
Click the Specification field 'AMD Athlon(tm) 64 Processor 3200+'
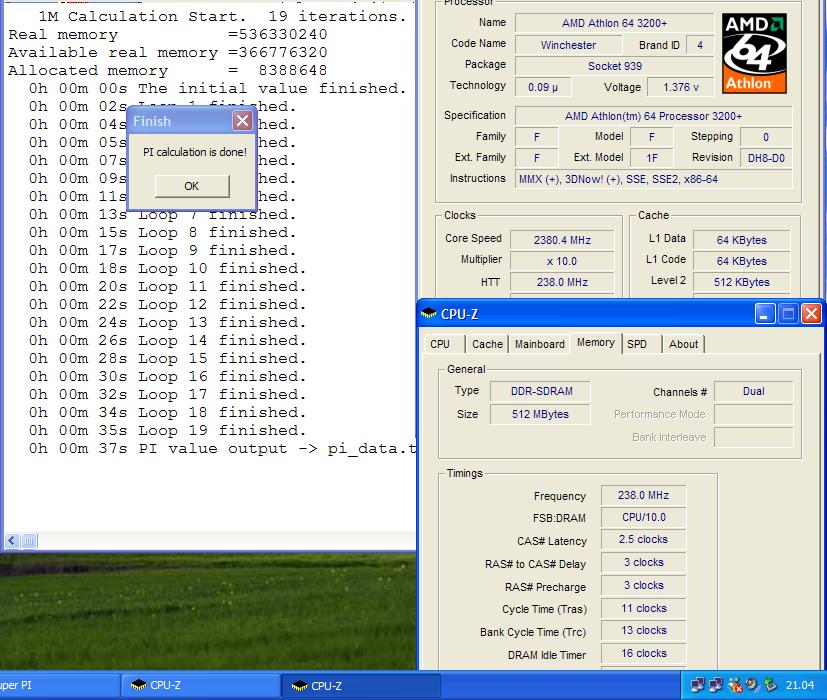[x=653, y=116]
